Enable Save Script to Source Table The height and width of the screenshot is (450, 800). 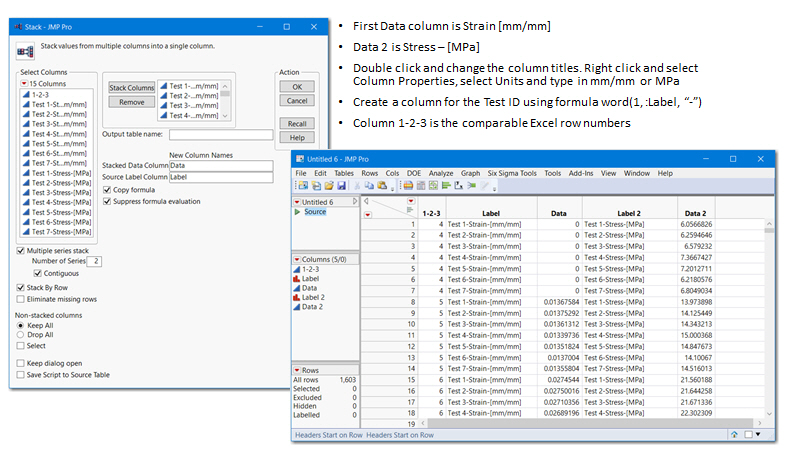(20, 374)
